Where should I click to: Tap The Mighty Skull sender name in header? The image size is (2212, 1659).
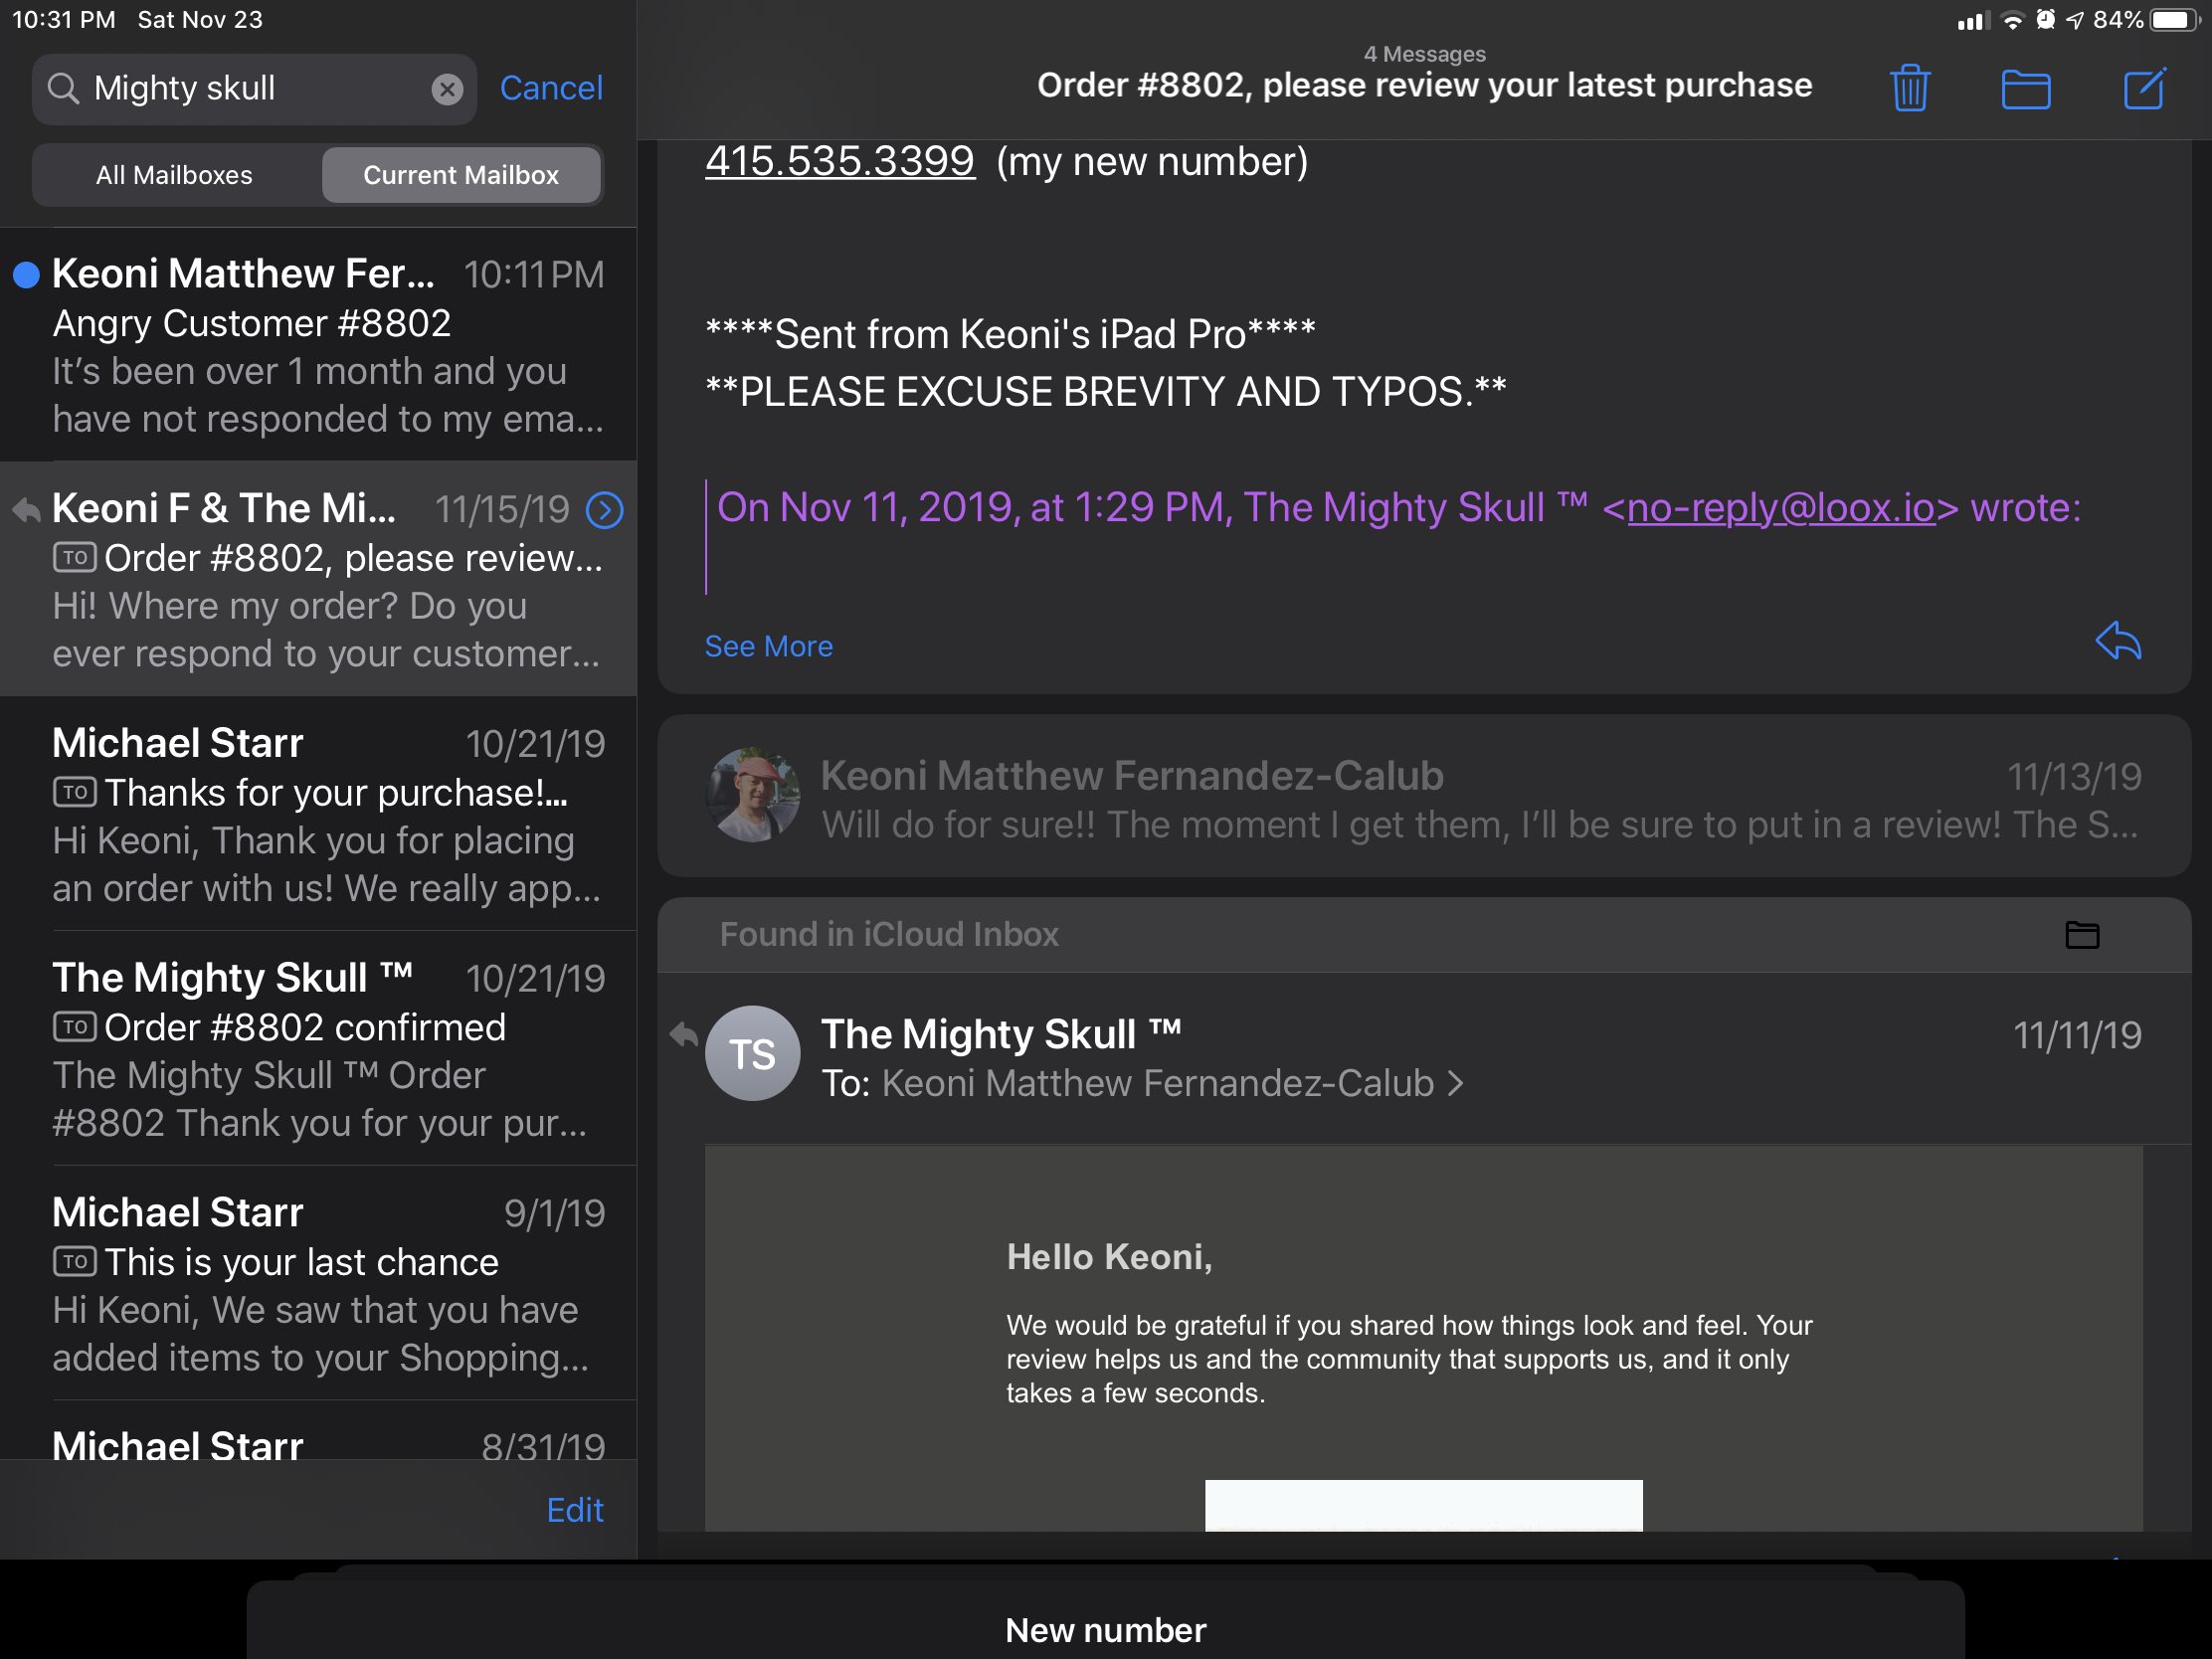pos(1000,1034)
